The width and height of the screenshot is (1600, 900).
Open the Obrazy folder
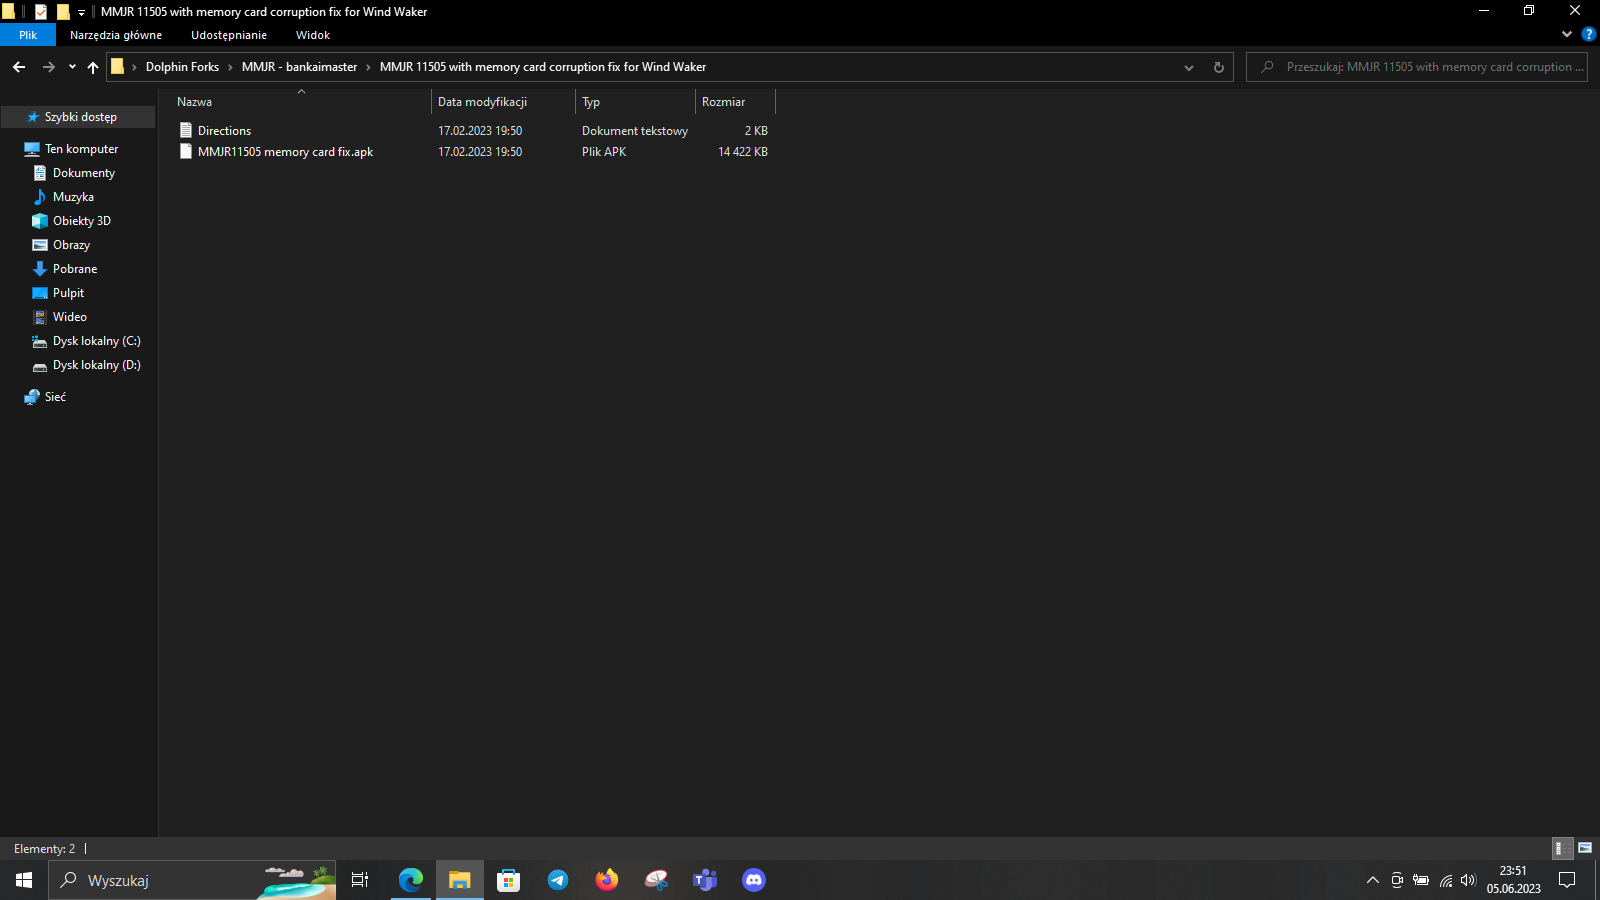[x=71, y=245]
